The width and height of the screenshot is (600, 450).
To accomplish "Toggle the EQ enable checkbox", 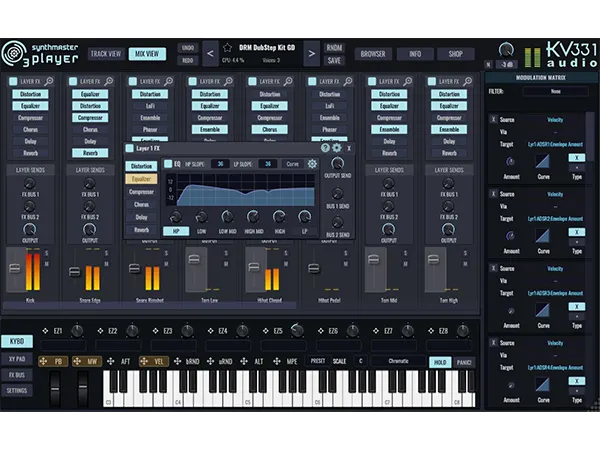I will click(168, 164).
